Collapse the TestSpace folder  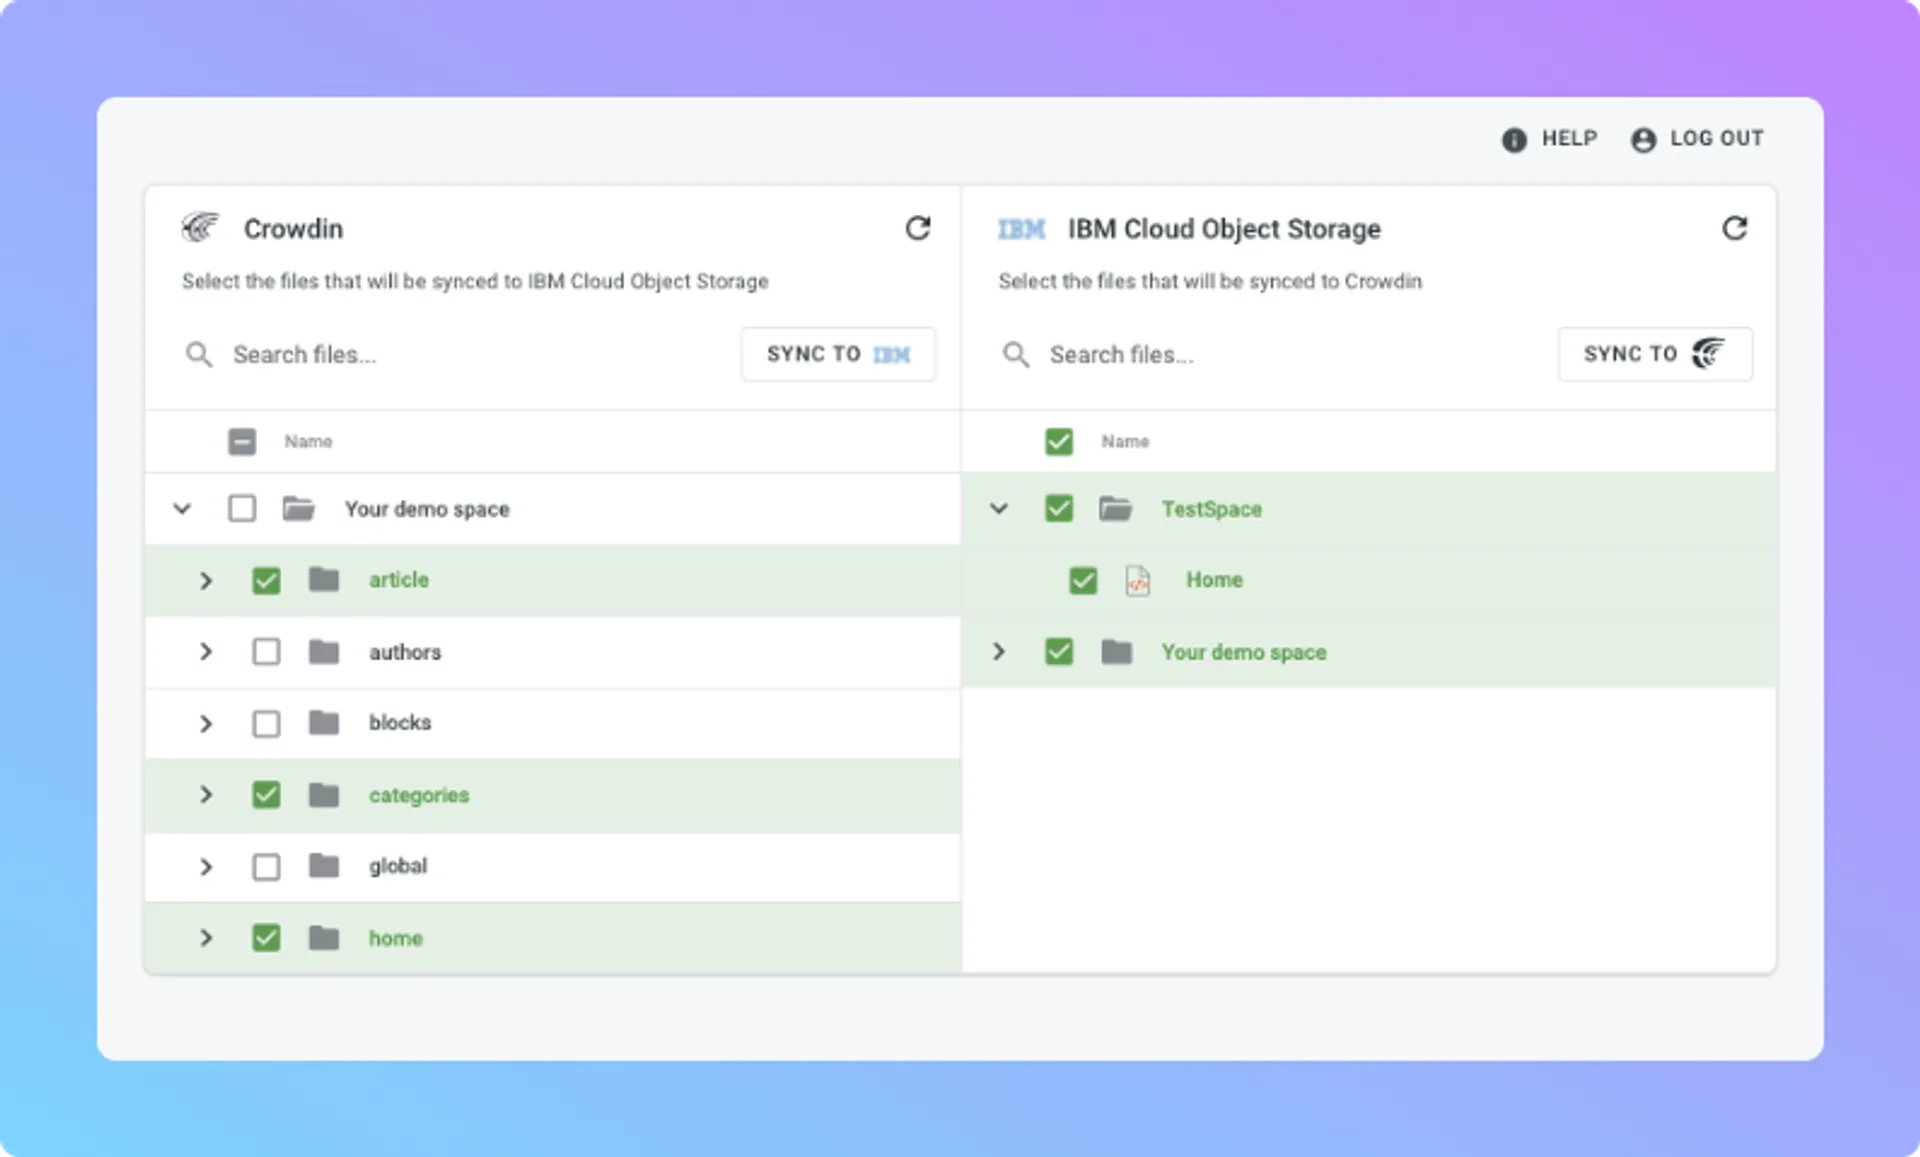tap(999, 508)
